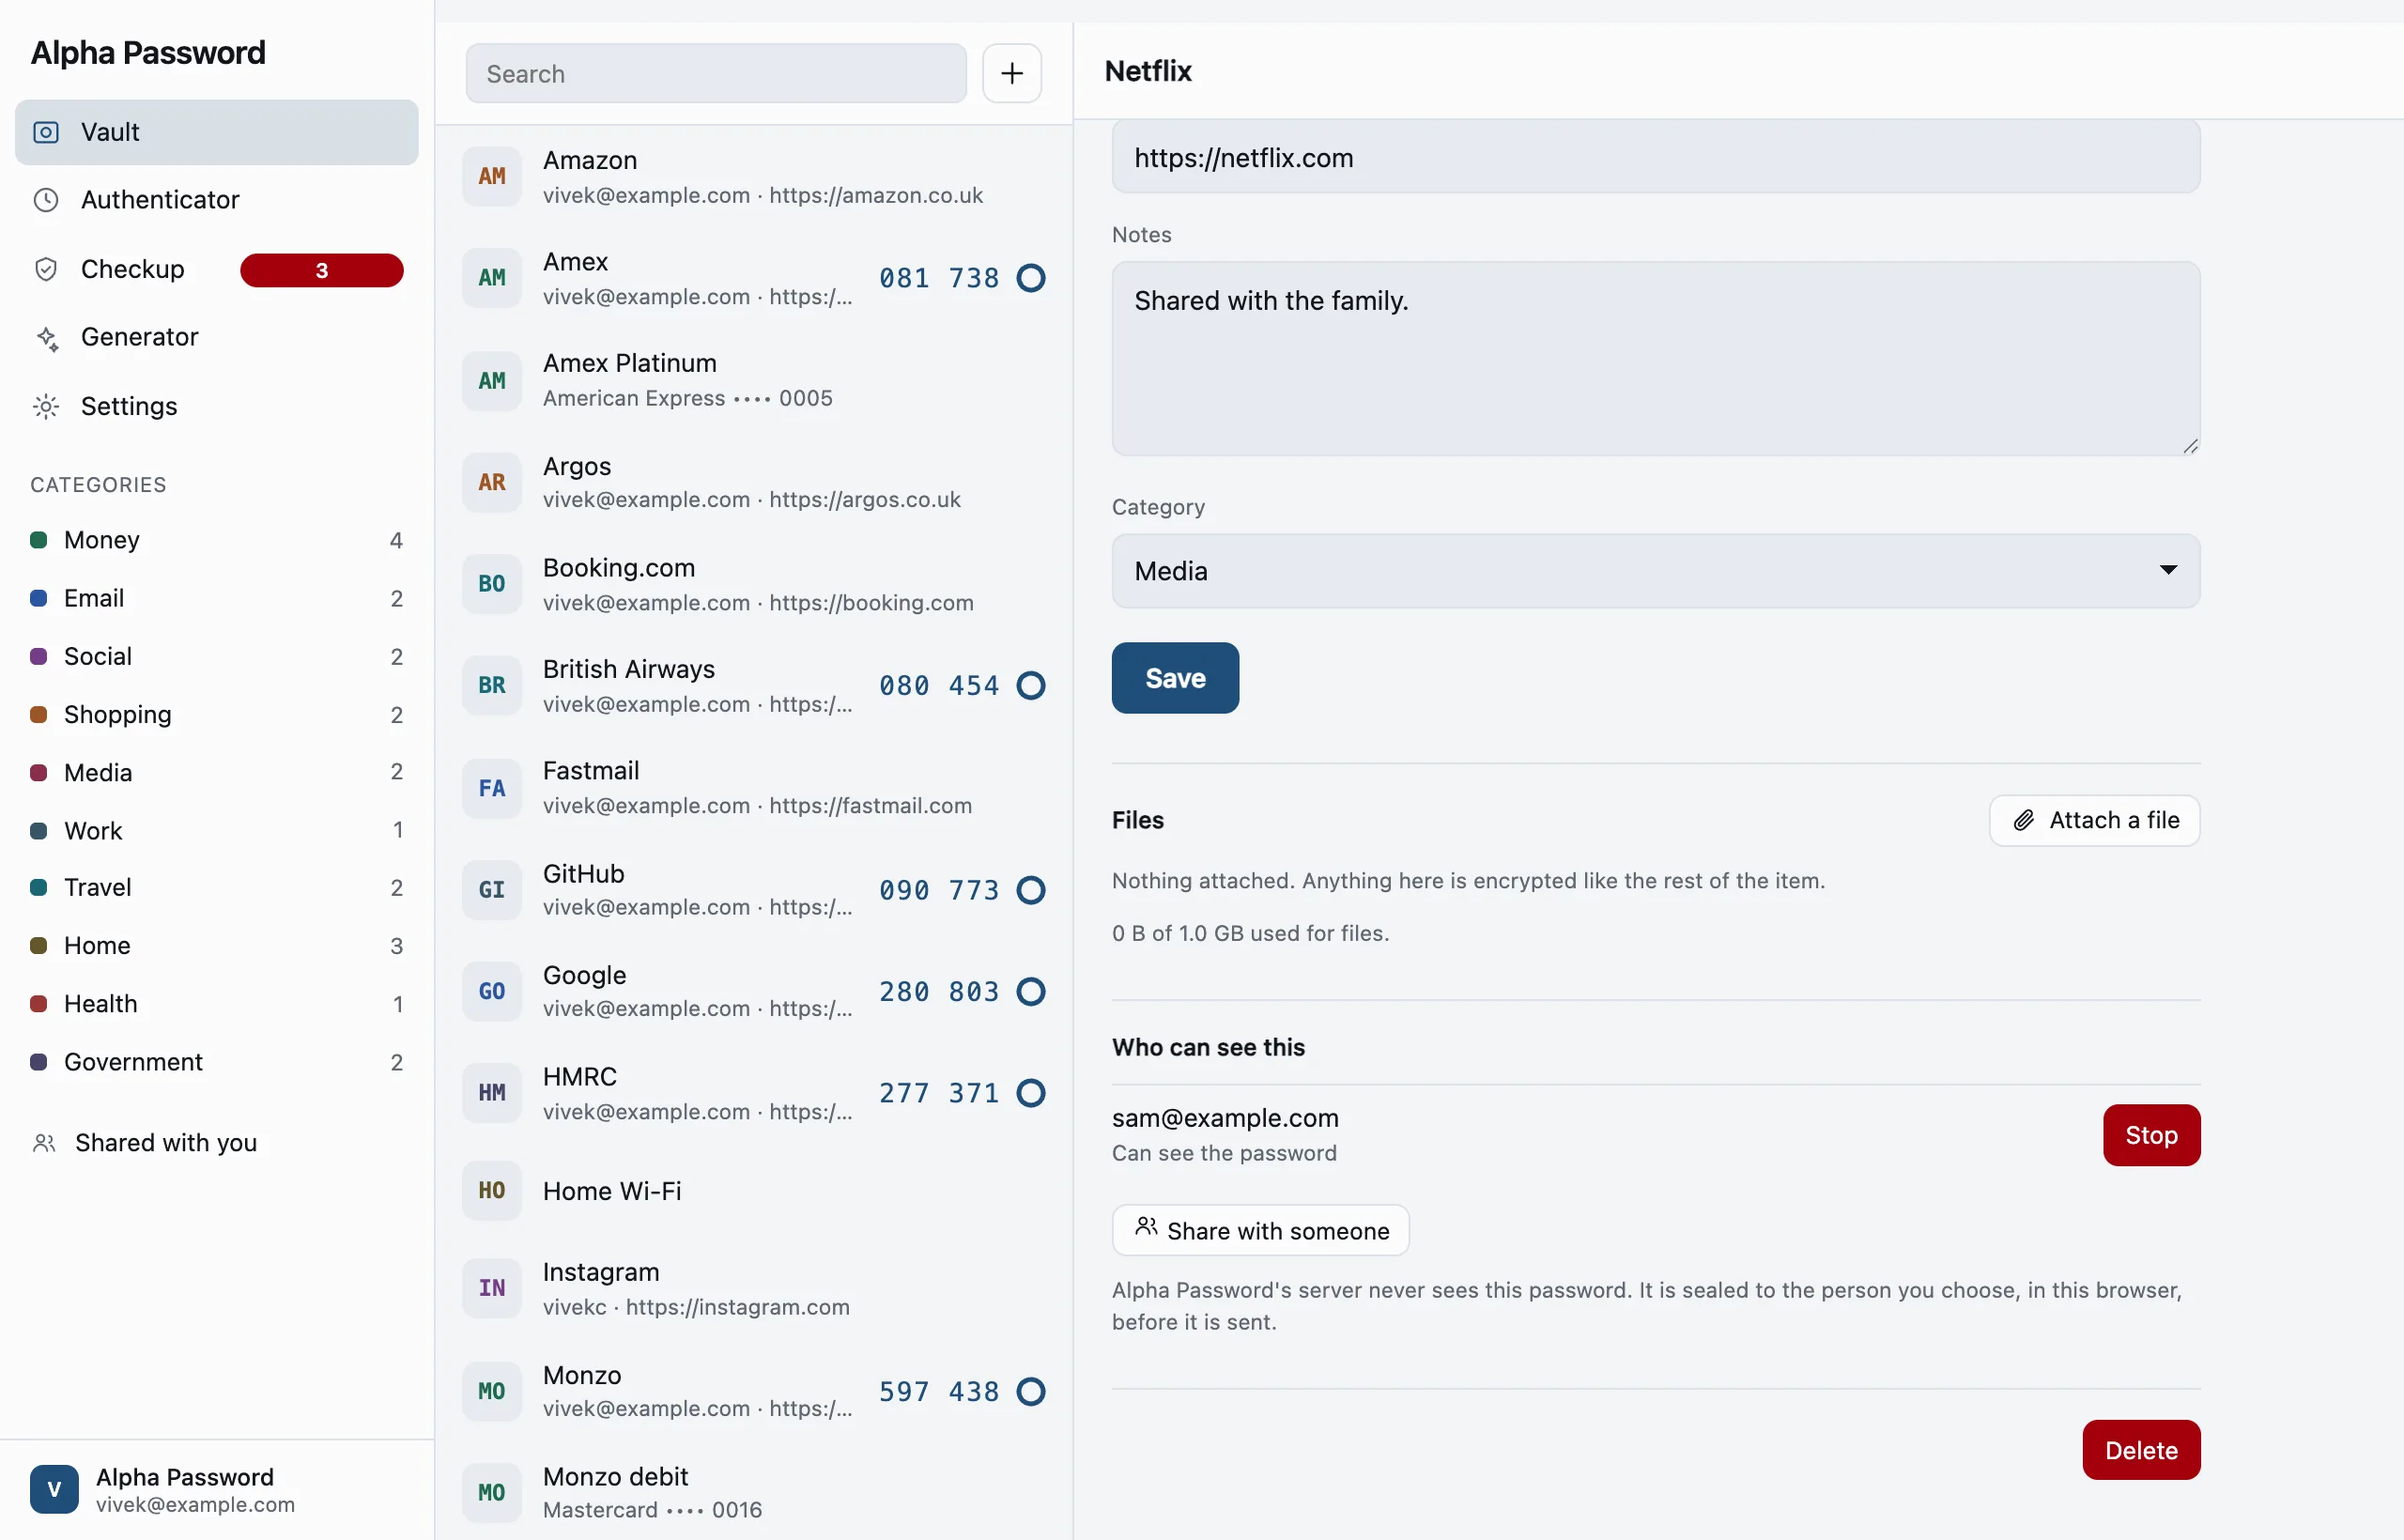This screenshot has height=1540, width=2404.
Task: Click the Generator sparkle icon
Action: pos(46,338)
